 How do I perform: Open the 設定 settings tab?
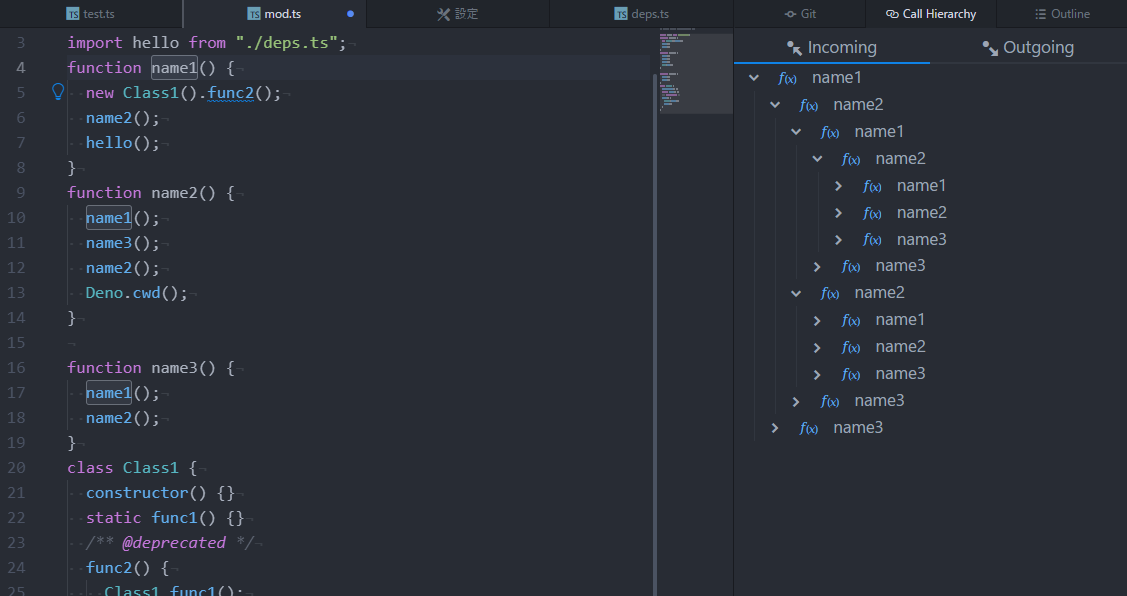coord(458,14)
